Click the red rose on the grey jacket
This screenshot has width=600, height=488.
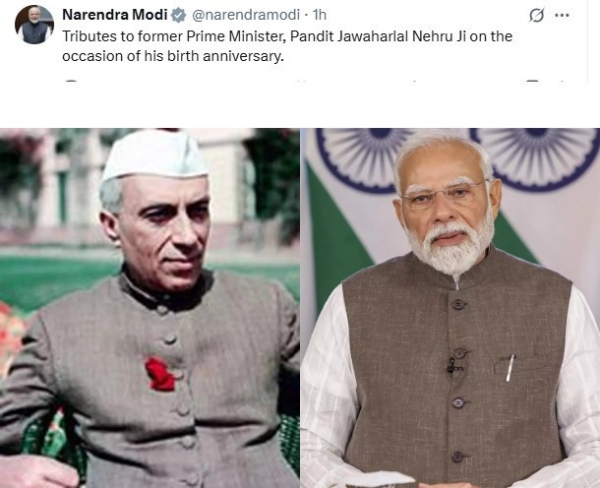160,374
